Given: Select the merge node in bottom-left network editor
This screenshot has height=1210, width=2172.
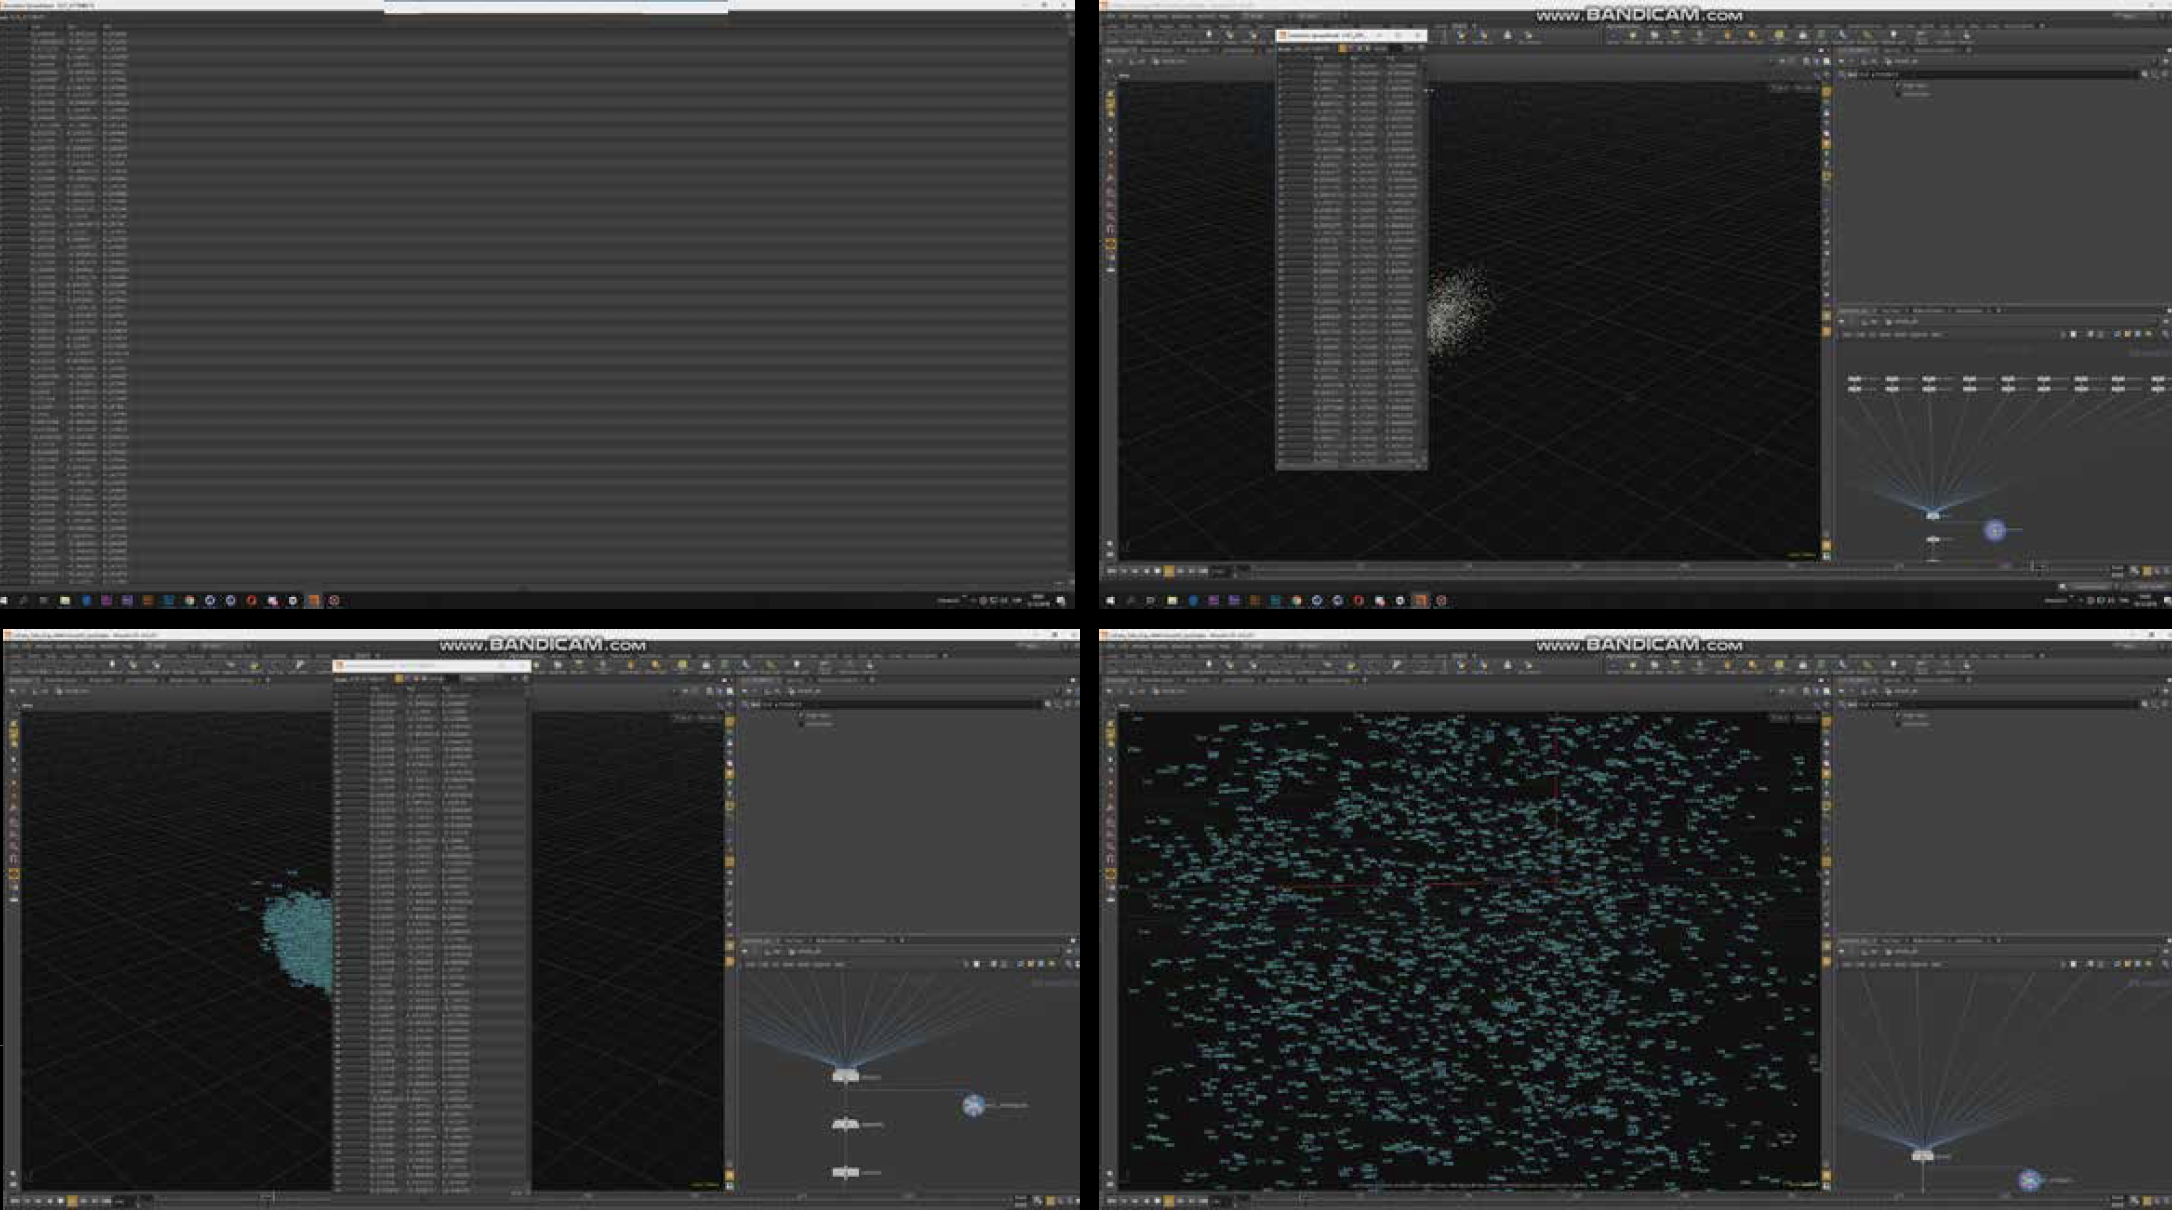Looking at the screenshot, I should click(845, 1076).
